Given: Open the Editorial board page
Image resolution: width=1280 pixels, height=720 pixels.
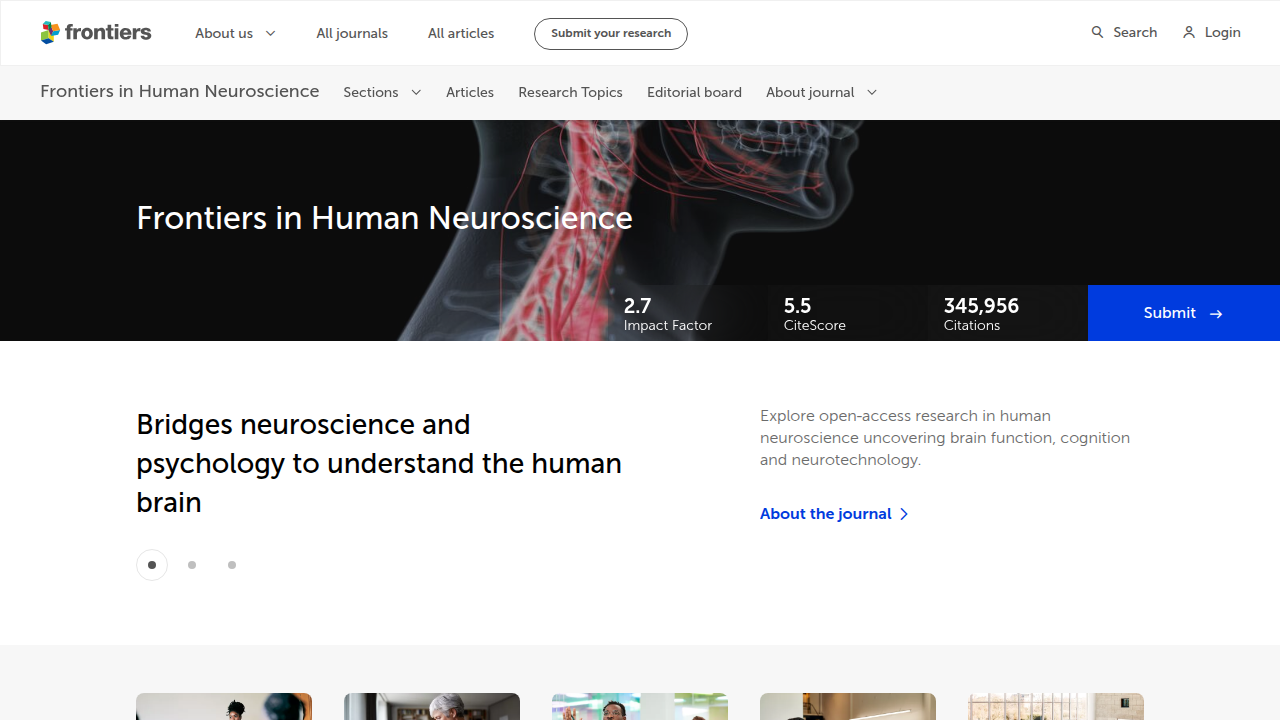Looking at the screenshot, I should pos(694,92).
